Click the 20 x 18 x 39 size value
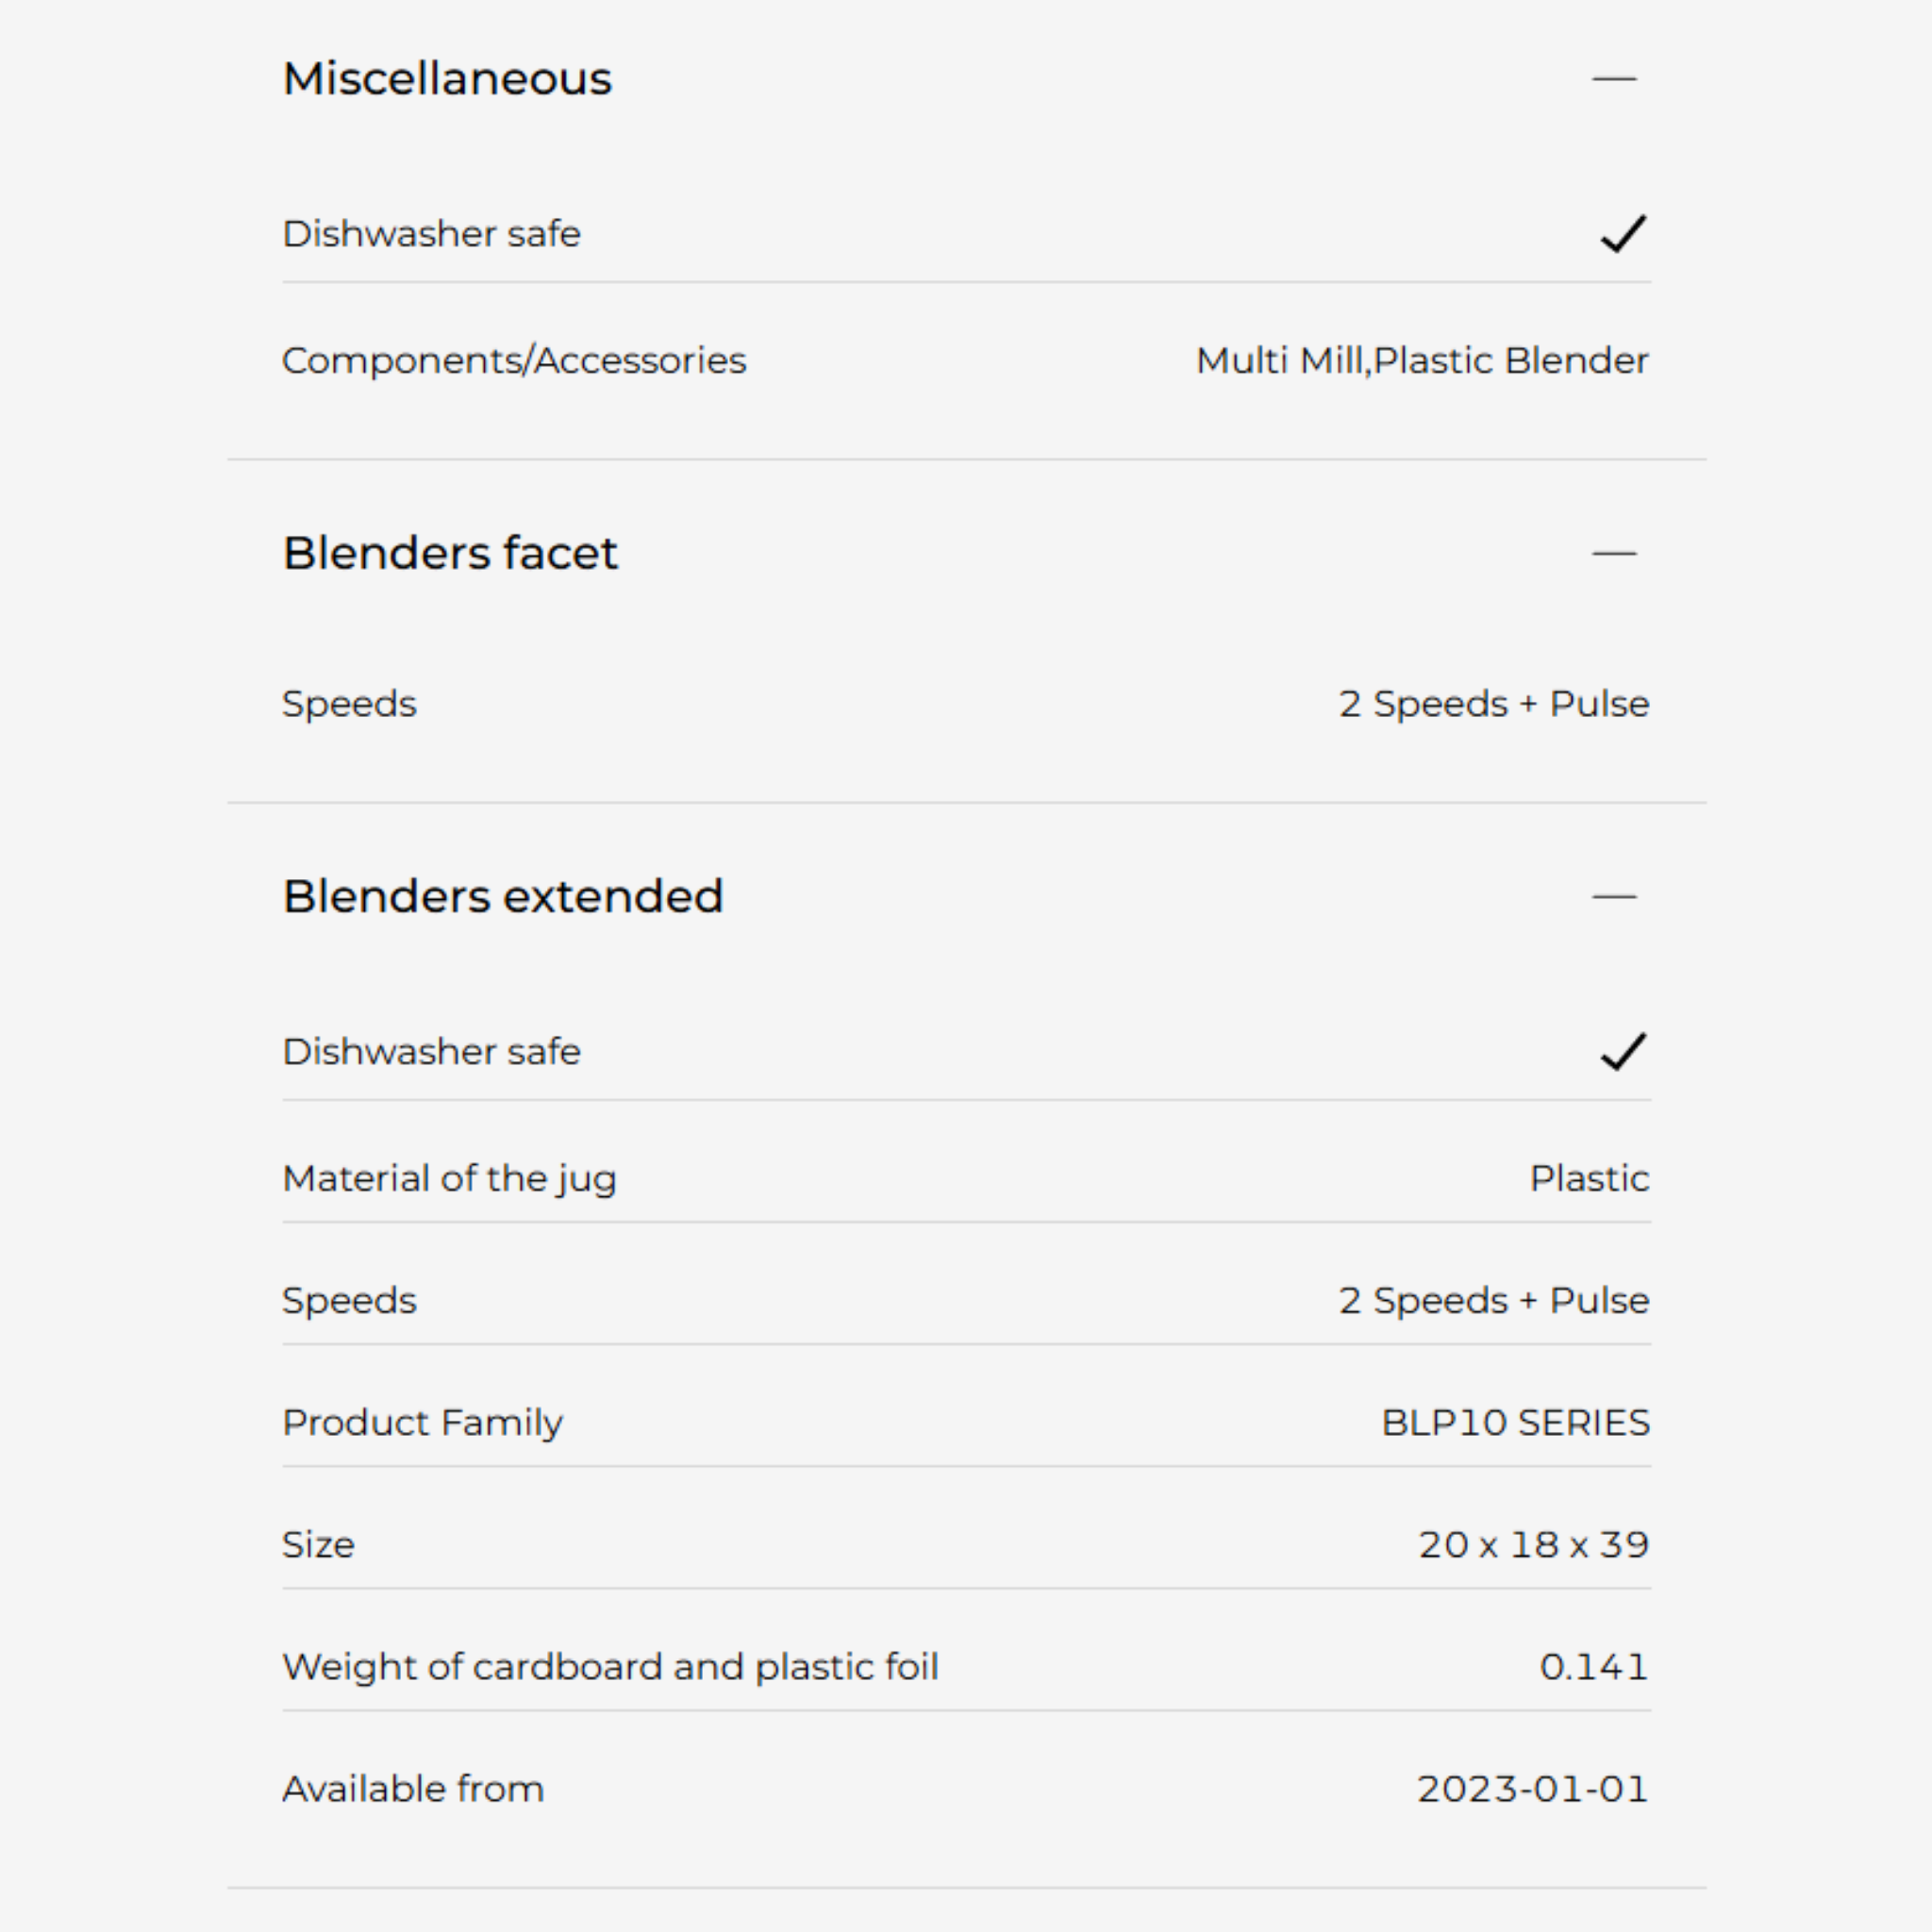The image size is (1932, 1932). tap(1533, 1545)
